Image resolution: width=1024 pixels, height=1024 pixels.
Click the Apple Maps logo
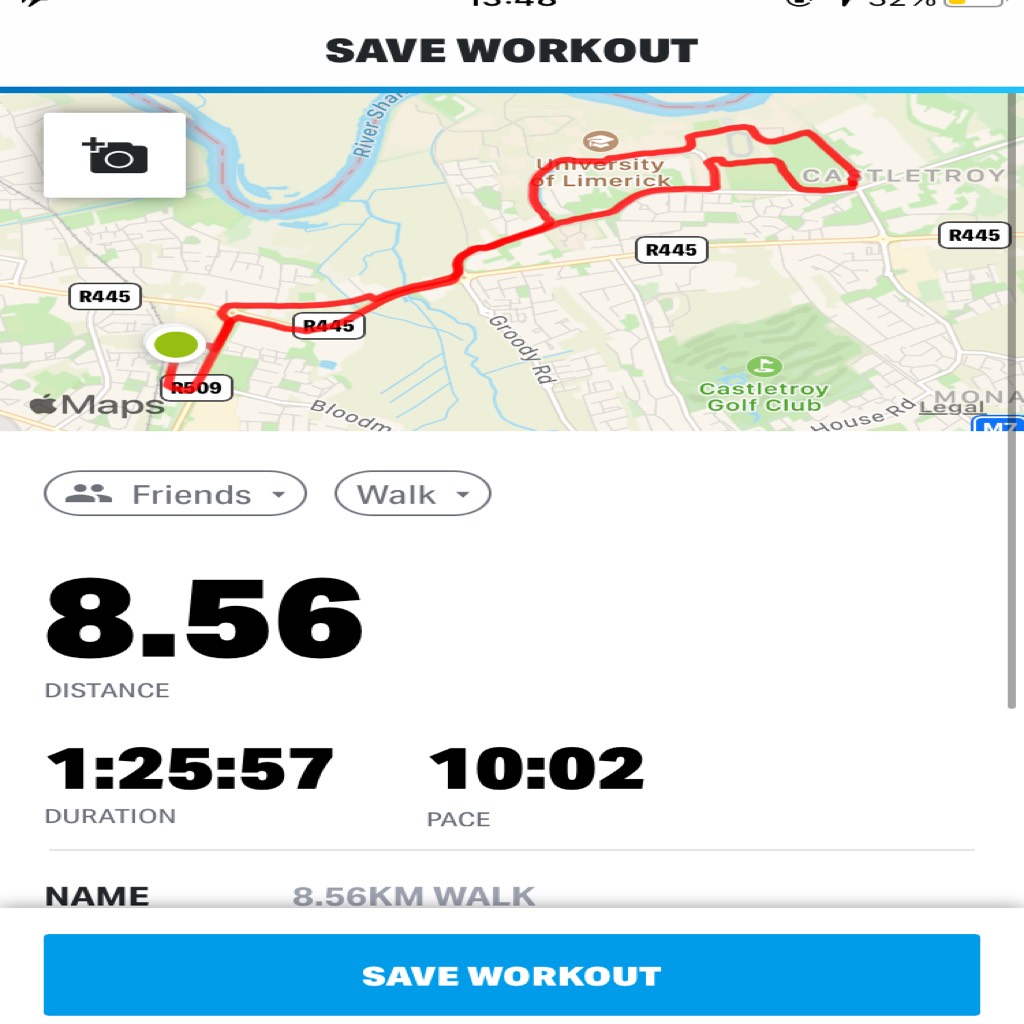pyautogui.click(x=97, y=405)
